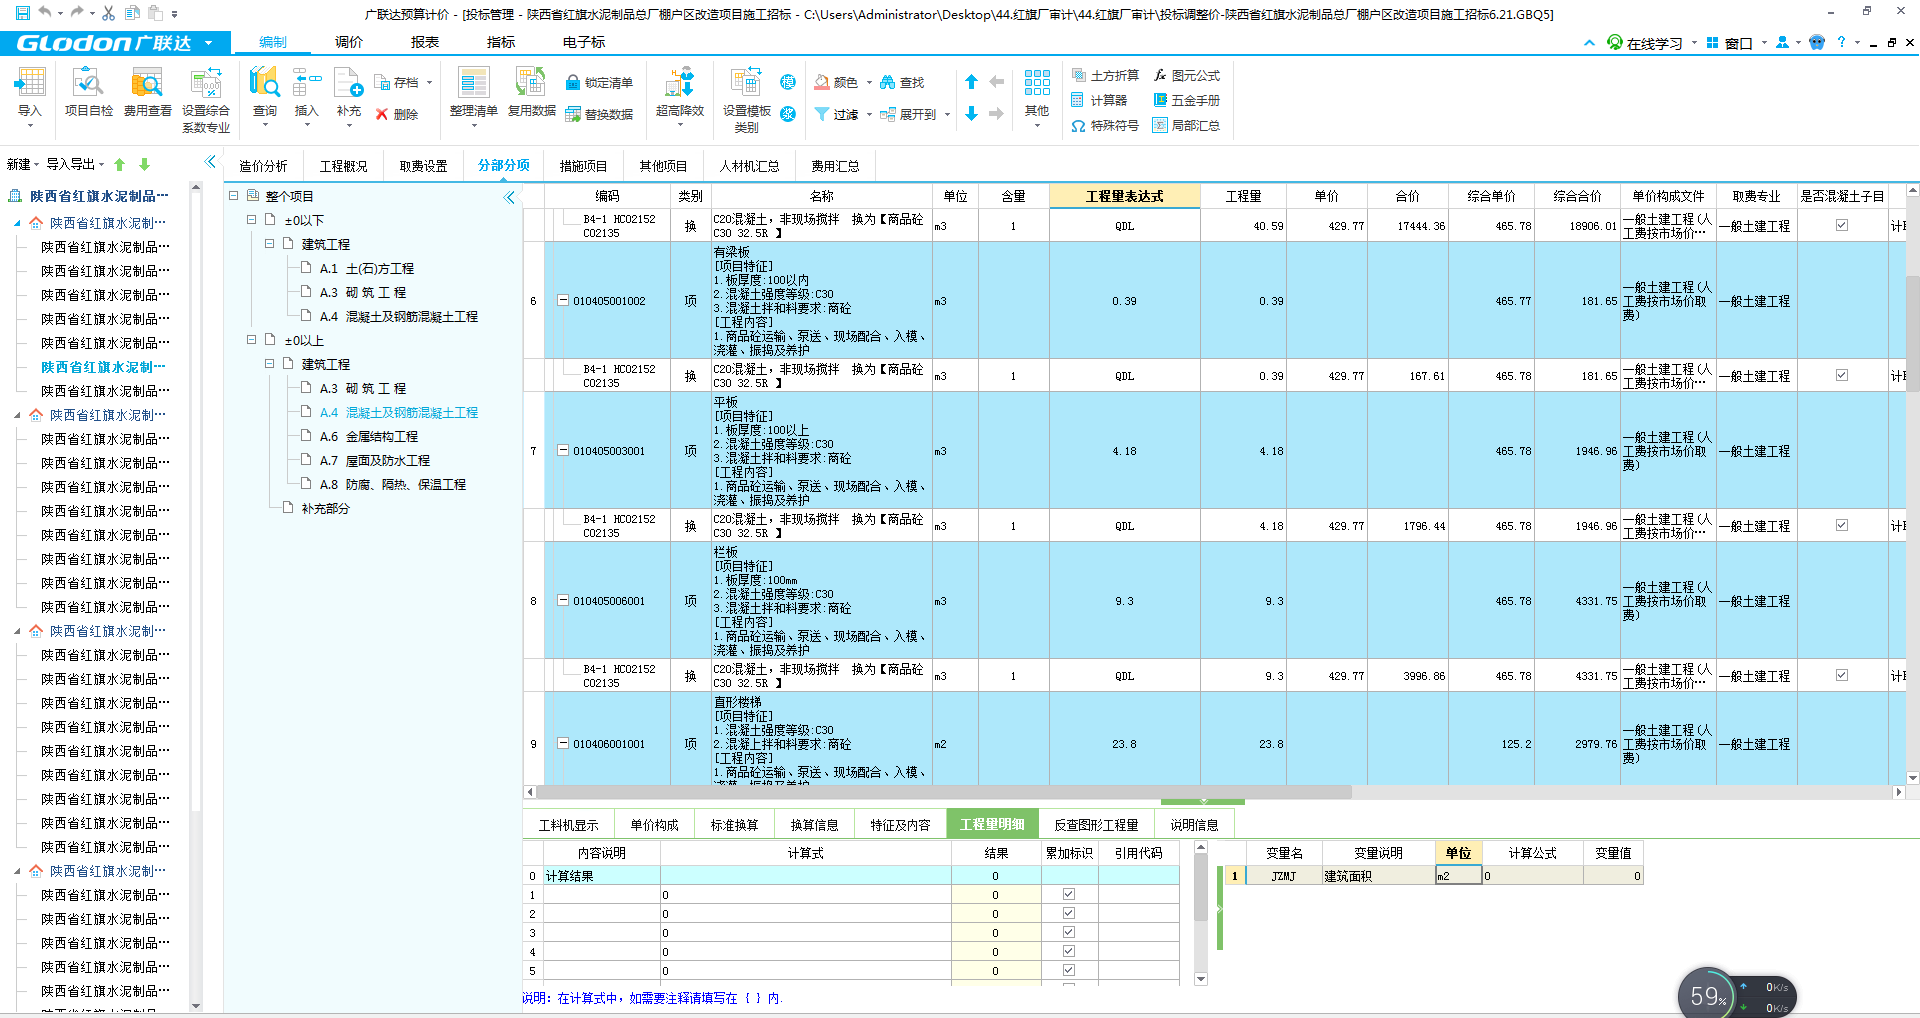The width and height of the screenshot is (1920, 1018).
Task: Click the blue move-down arrow in the ribbon
Action: (971, 114)
